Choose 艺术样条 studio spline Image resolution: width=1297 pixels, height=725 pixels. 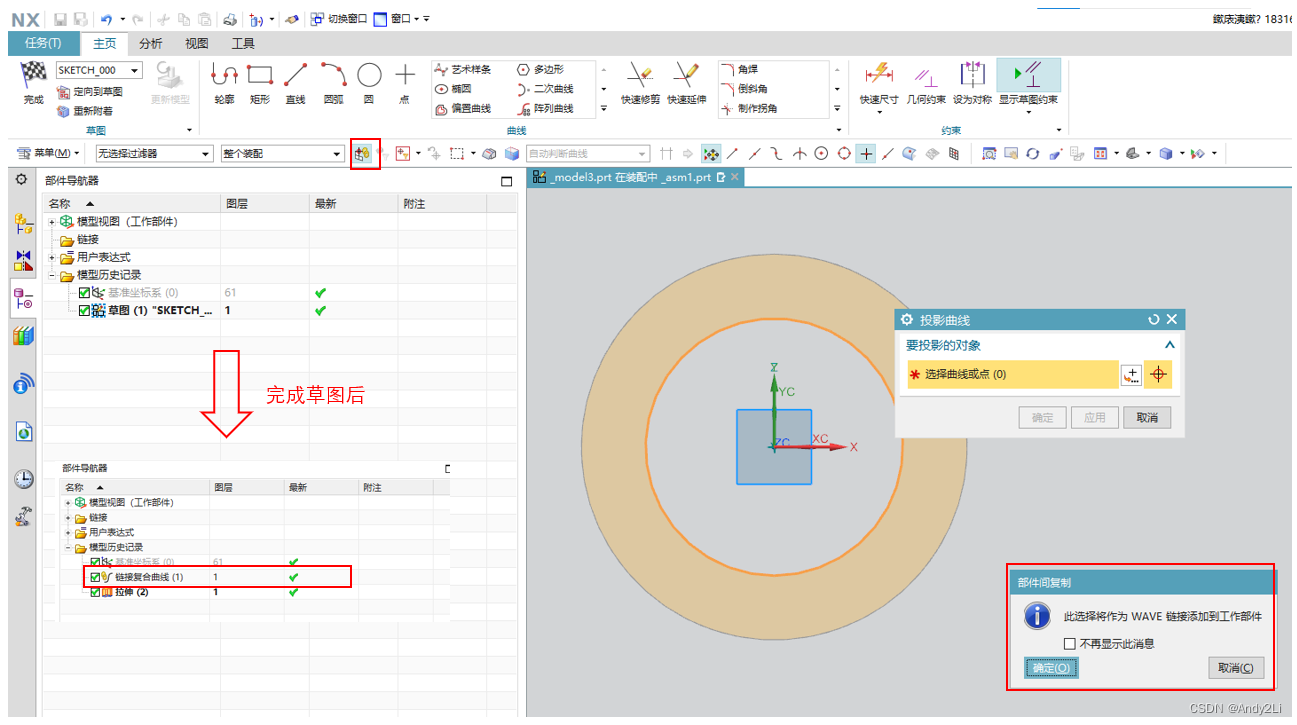tap(462, 69)
